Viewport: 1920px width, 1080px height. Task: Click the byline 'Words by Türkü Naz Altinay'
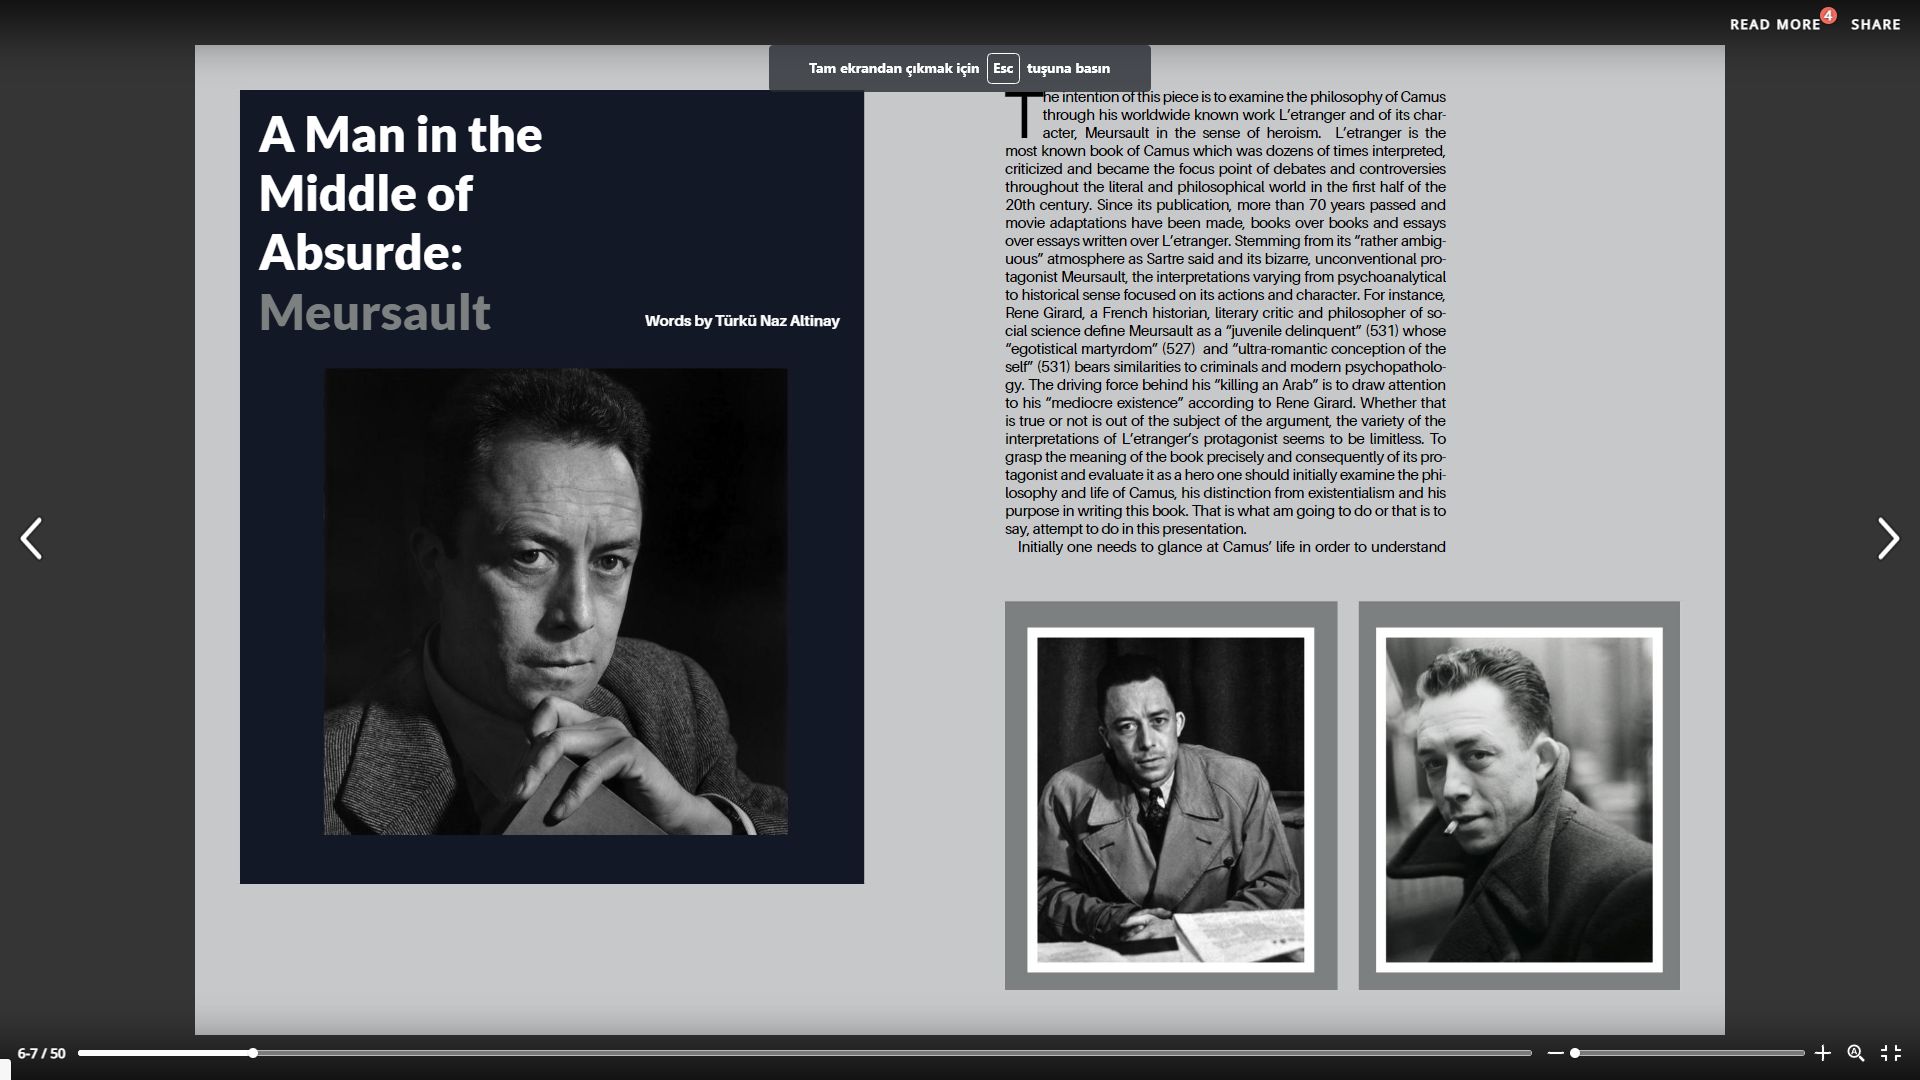click(x=742, y=321)
